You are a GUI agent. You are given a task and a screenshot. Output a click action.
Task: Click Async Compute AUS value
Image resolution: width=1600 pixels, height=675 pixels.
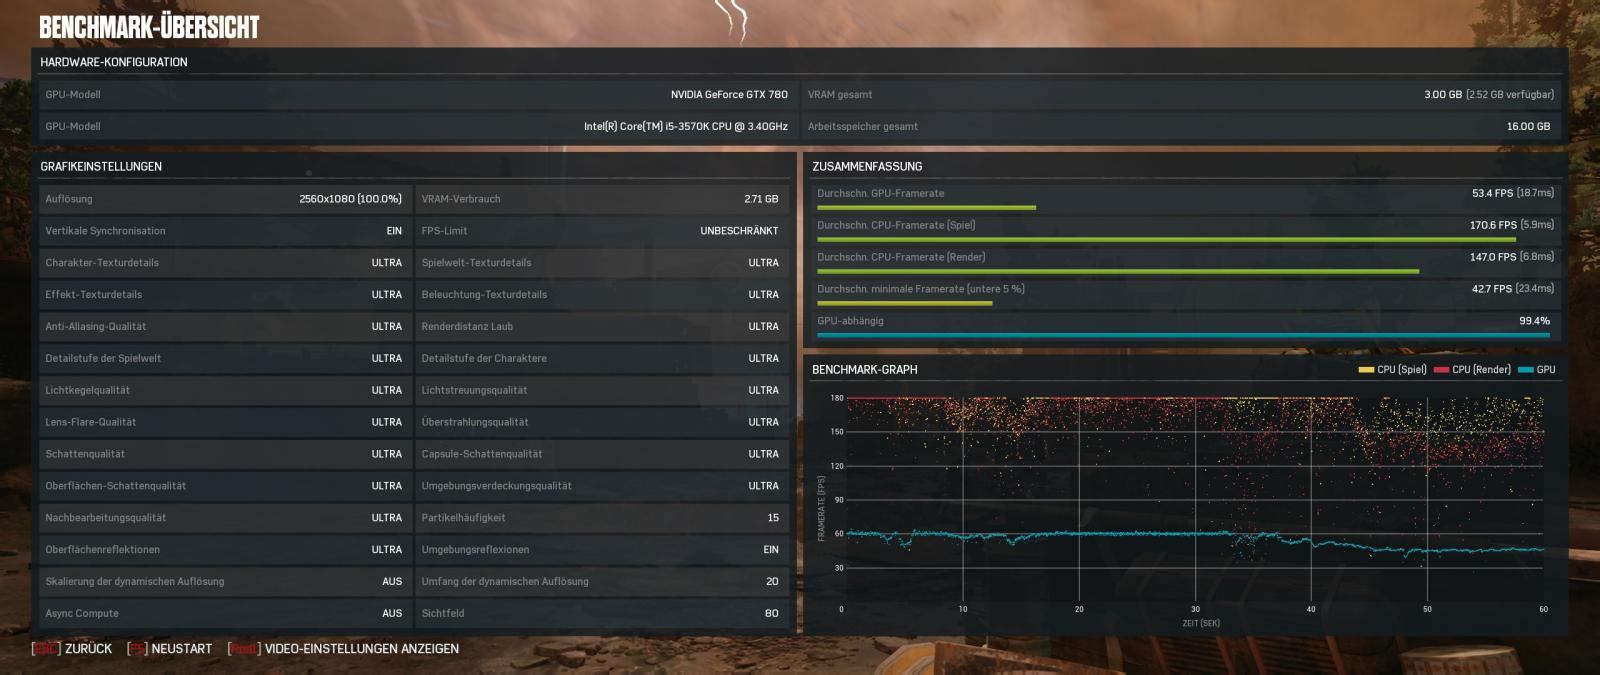coord(392,614)
